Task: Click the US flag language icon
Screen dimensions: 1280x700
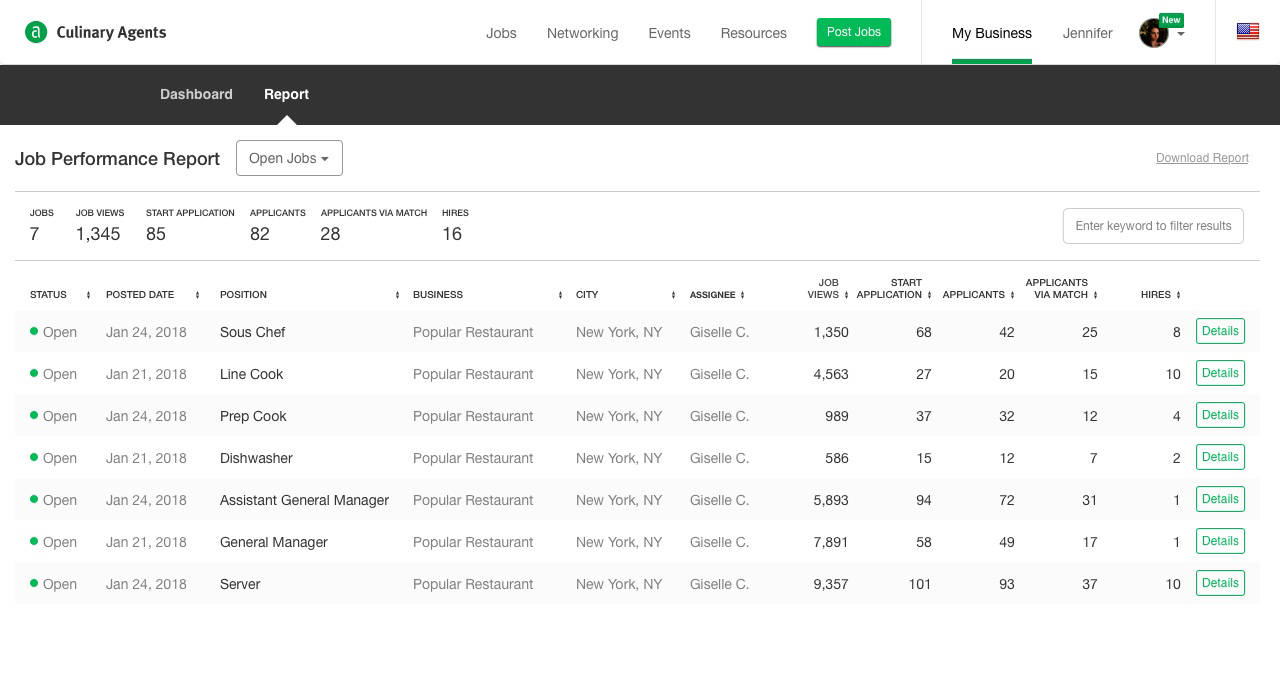Action: (x=1247, y=31)
